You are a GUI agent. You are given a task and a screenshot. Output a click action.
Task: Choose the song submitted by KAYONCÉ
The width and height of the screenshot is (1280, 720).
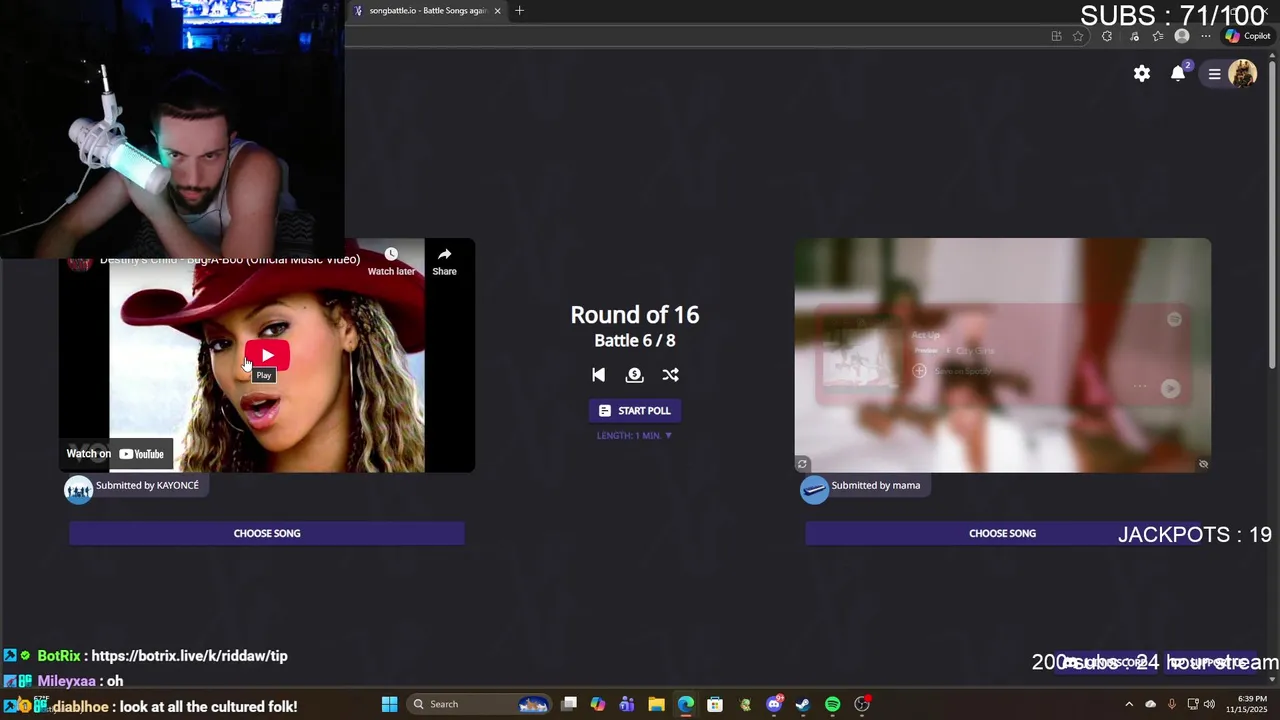point(267,533)
